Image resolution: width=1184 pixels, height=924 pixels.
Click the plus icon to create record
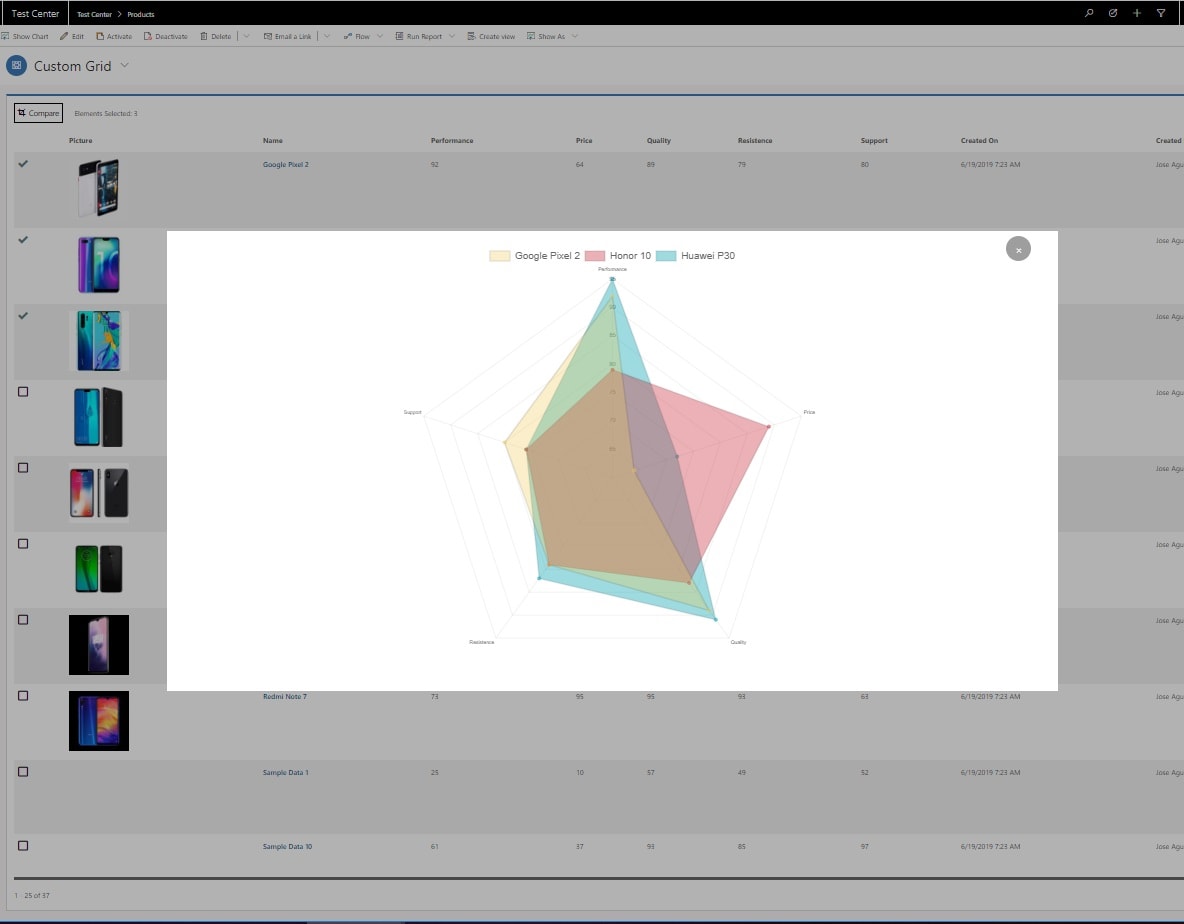(x=1136, y=13)
